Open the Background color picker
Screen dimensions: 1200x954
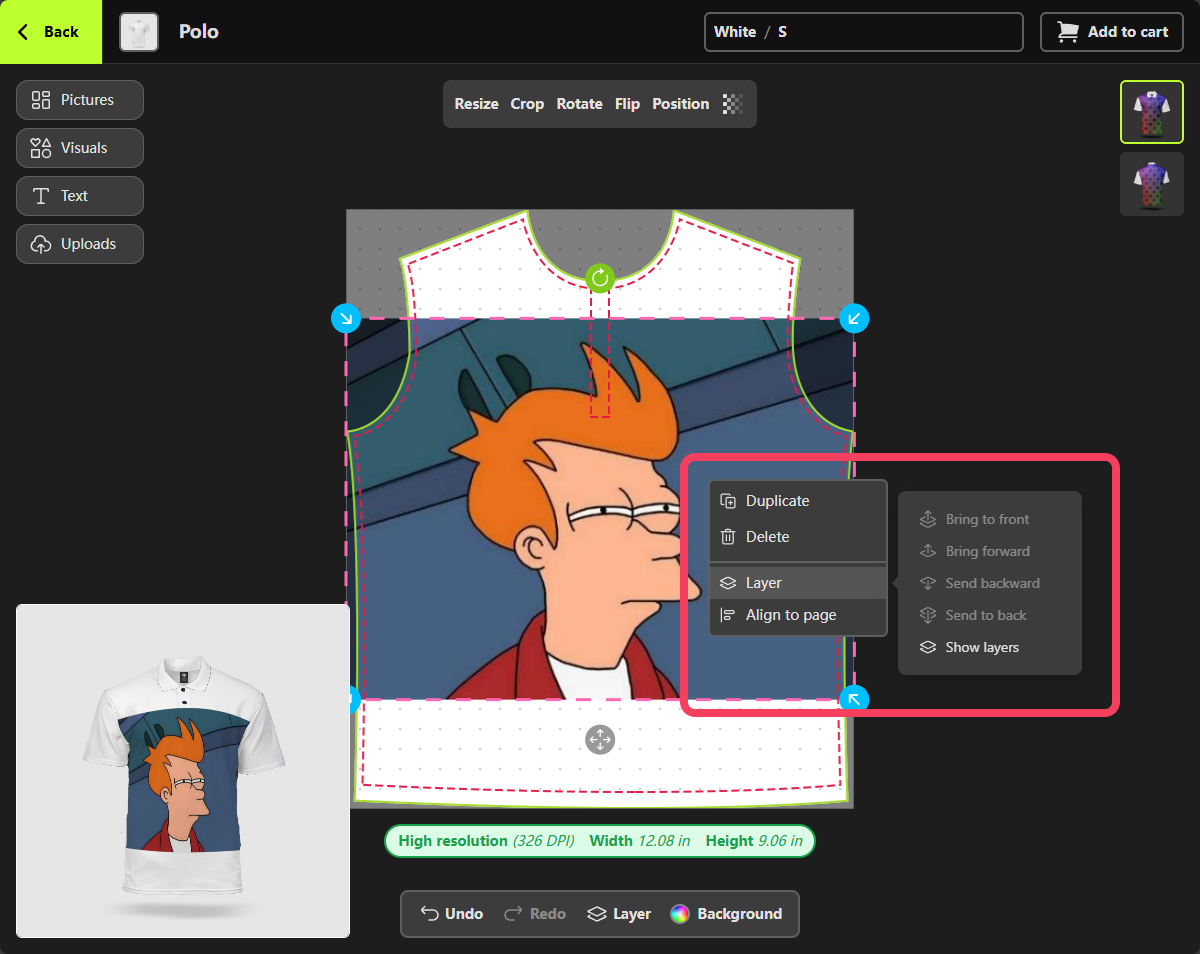(727, 914)
